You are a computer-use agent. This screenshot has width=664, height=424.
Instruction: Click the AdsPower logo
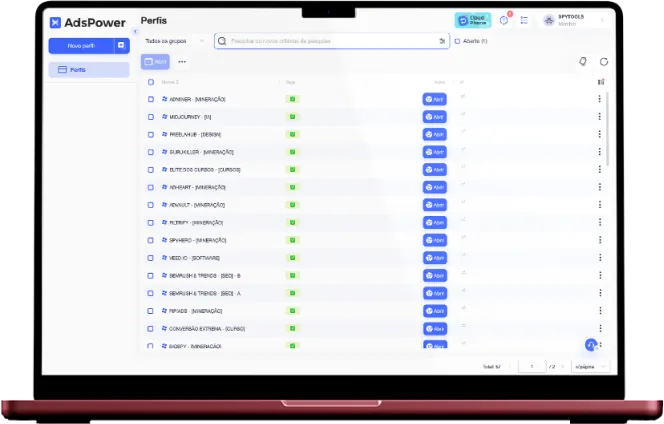(88, 22)
